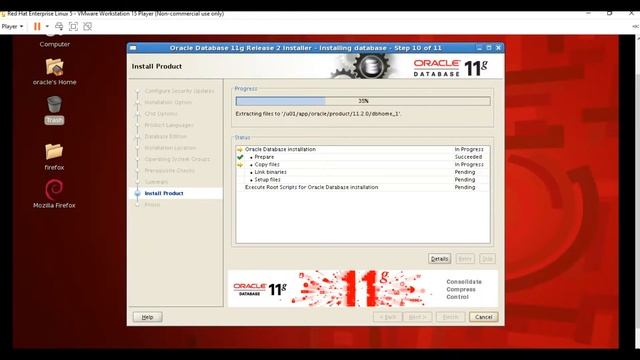Click the yellow arrow beside Oracle Database installation
The height and width of the screenshot is (360, 640).
click(240, 149)
